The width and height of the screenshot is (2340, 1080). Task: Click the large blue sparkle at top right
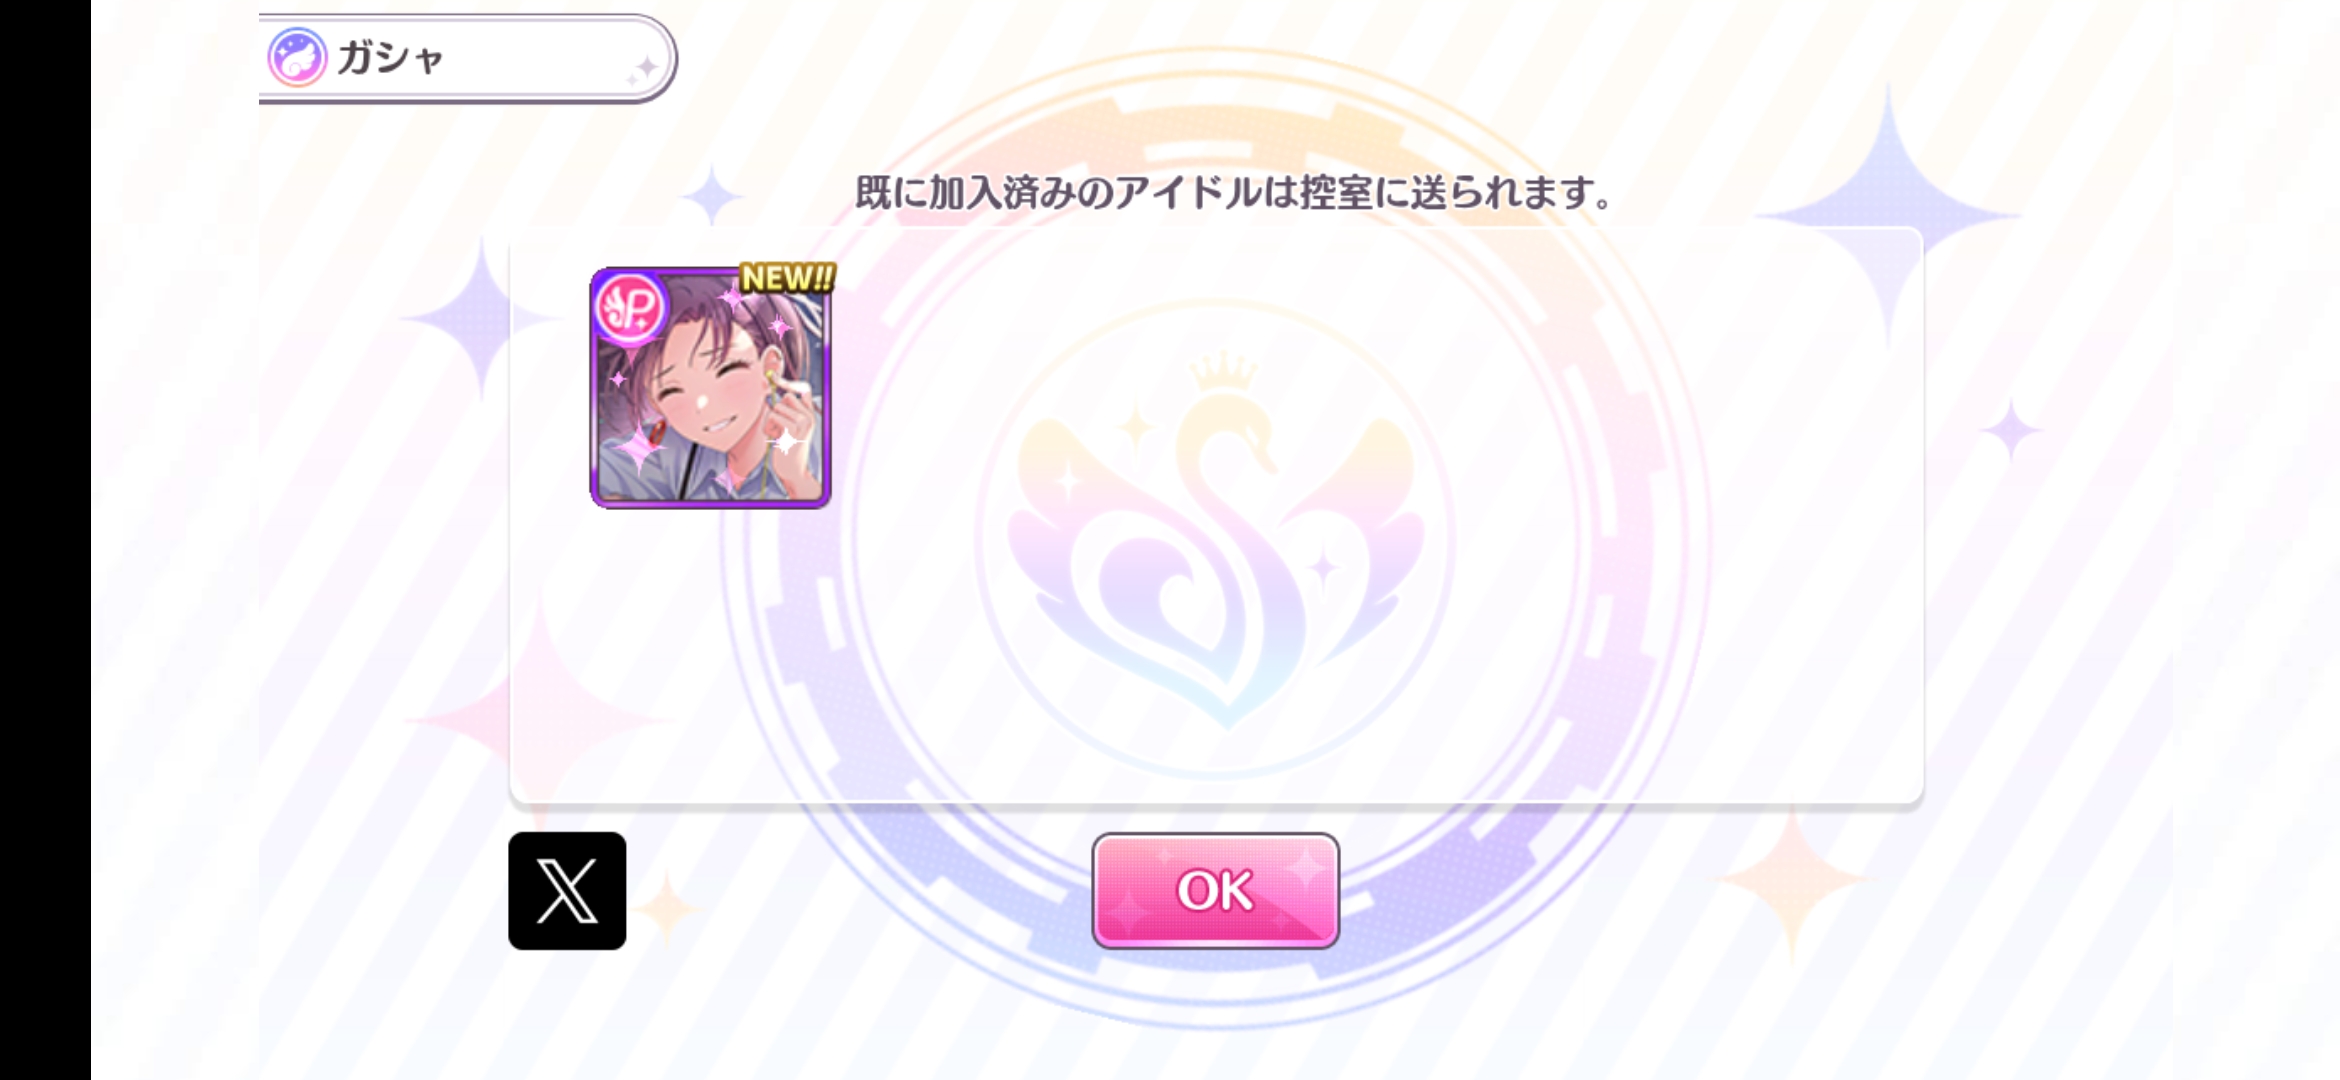pos(1888,215)
